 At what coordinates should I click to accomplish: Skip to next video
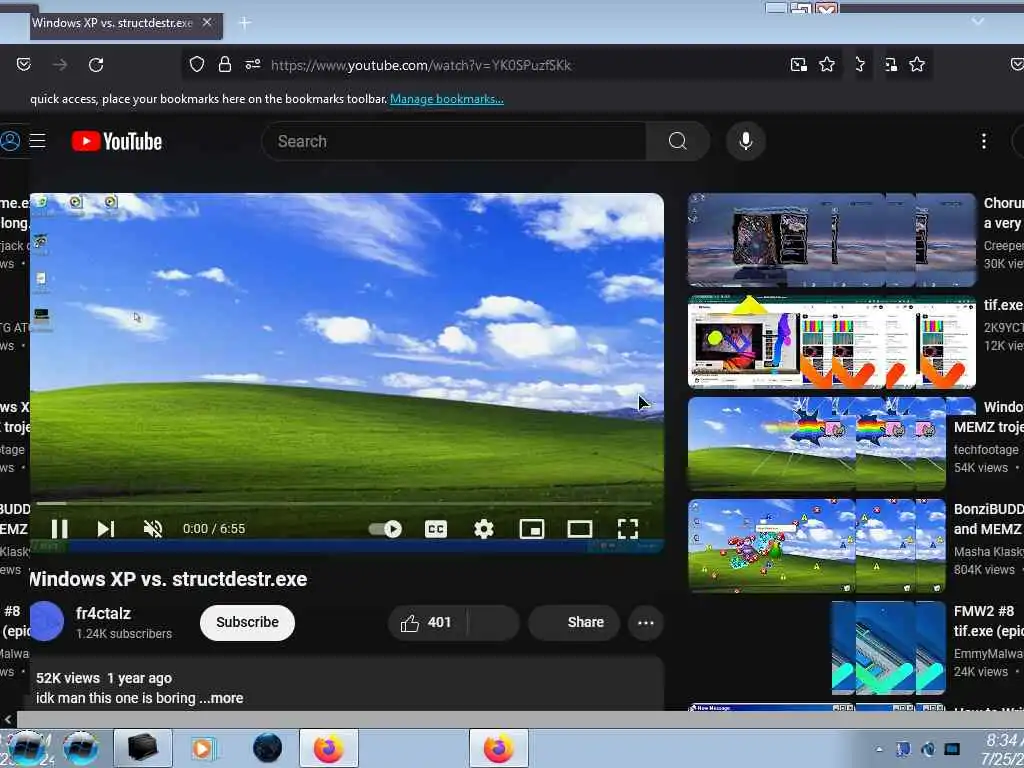pyautogui.click(x=106, y=529)
